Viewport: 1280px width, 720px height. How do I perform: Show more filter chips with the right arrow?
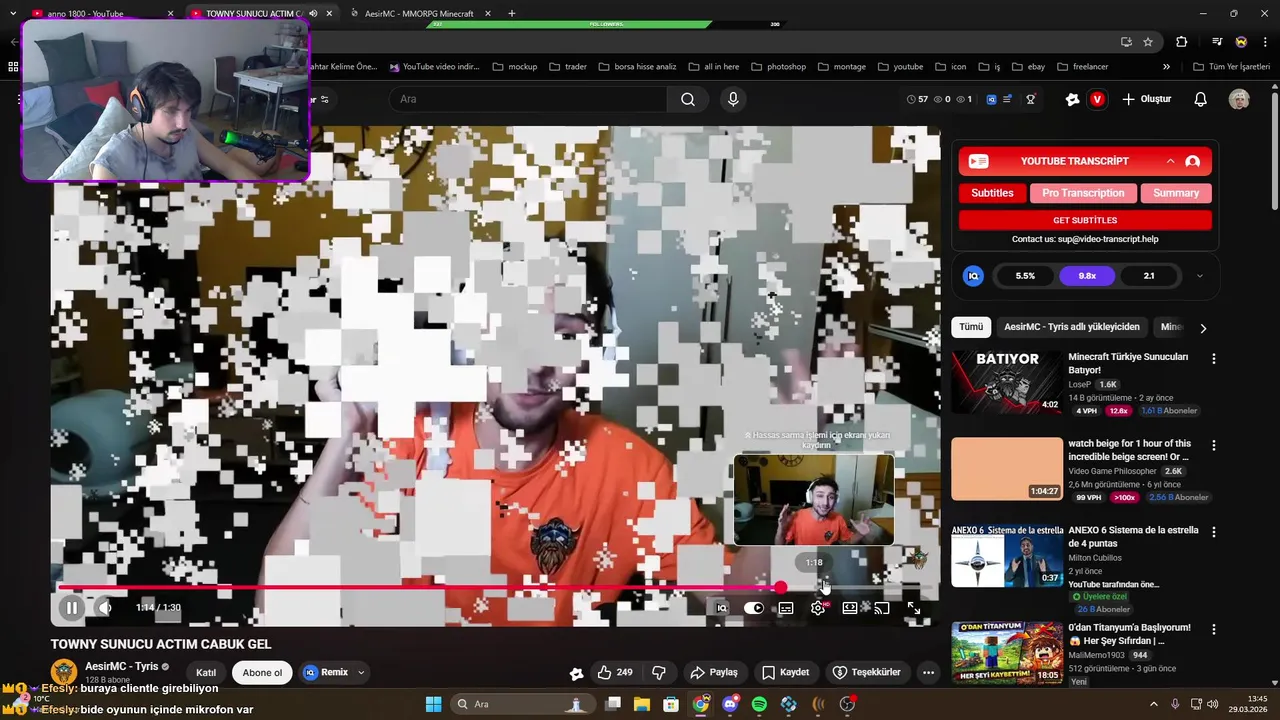(x=1203, y=328)
